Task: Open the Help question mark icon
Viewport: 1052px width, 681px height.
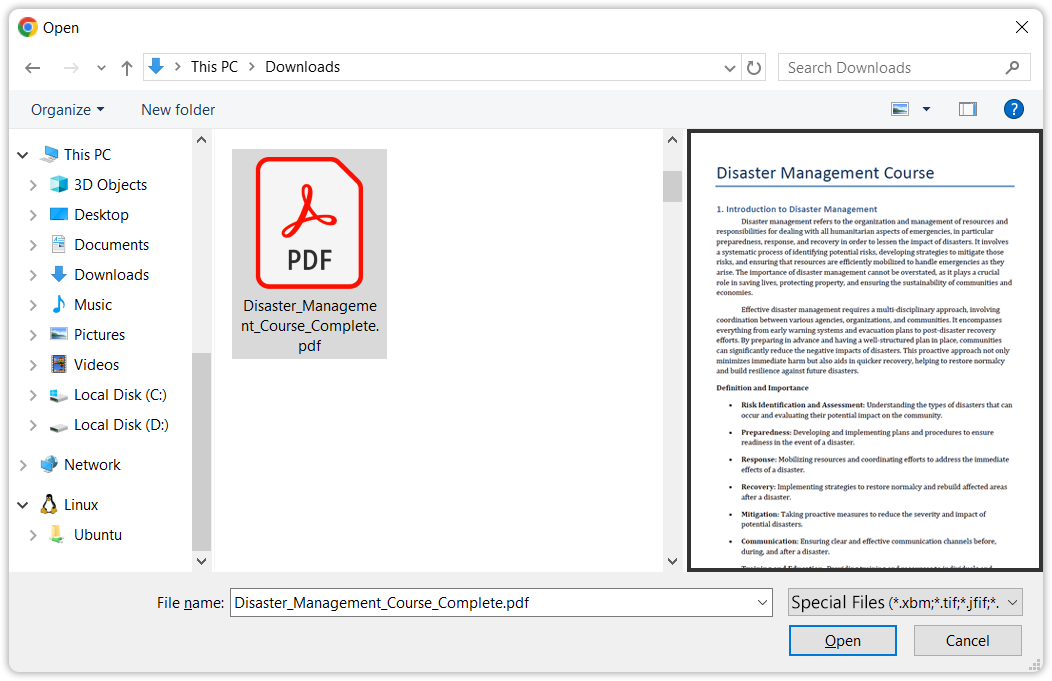Action: pyautogui.click(x=1013, y=109)
